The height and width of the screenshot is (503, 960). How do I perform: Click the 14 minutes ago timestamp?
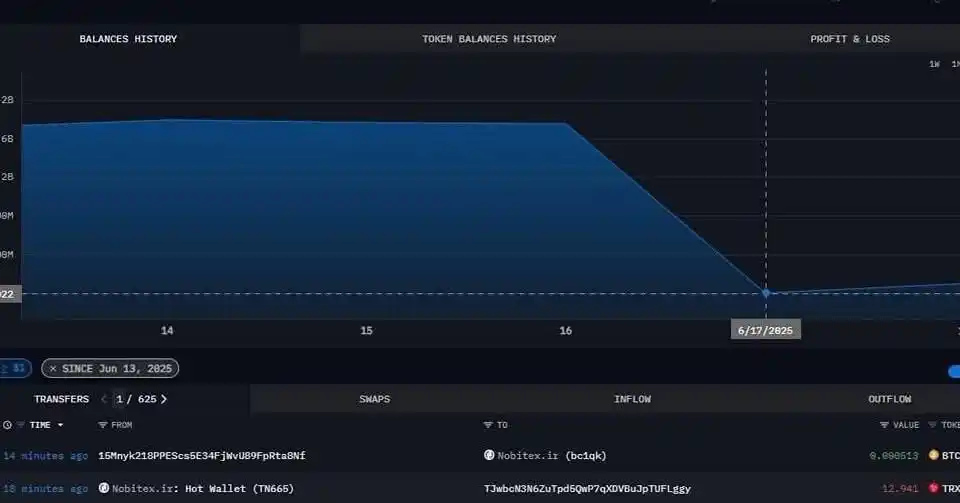(x=45, y=455)
